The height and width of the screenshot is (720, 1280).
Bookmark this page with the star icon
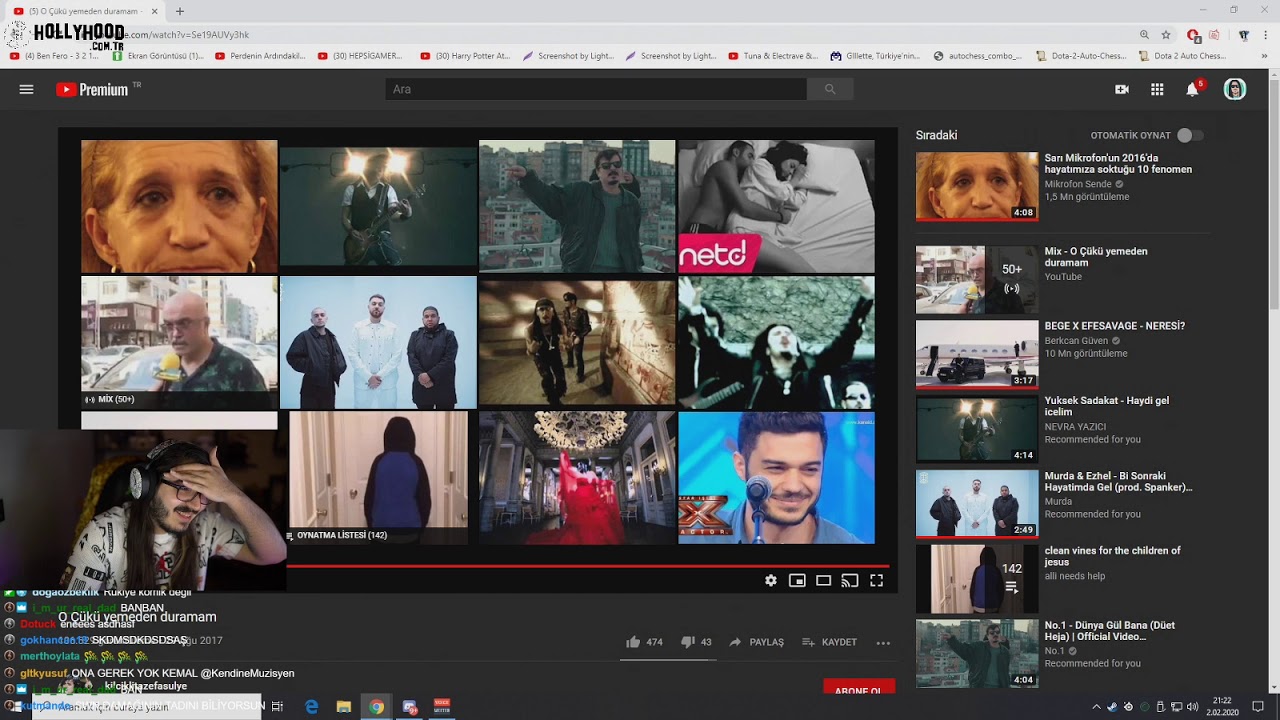(1166, 35)
